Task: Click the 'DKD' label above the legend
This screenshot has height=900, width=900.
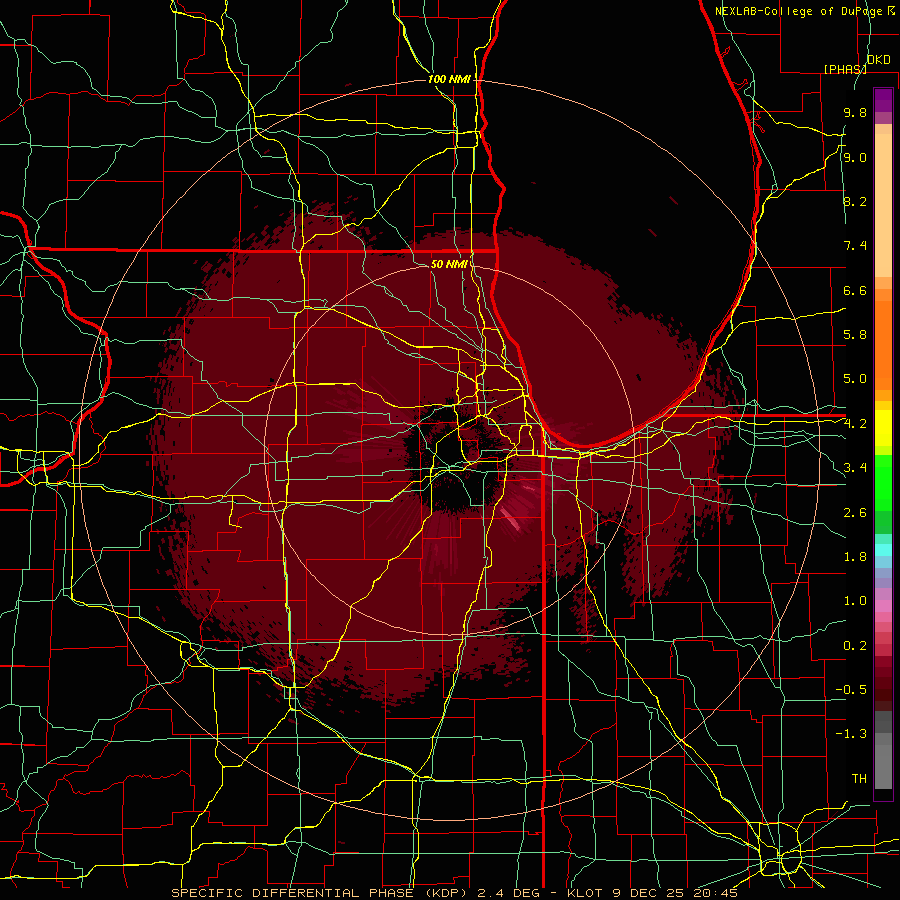Action: coord(878,60)
